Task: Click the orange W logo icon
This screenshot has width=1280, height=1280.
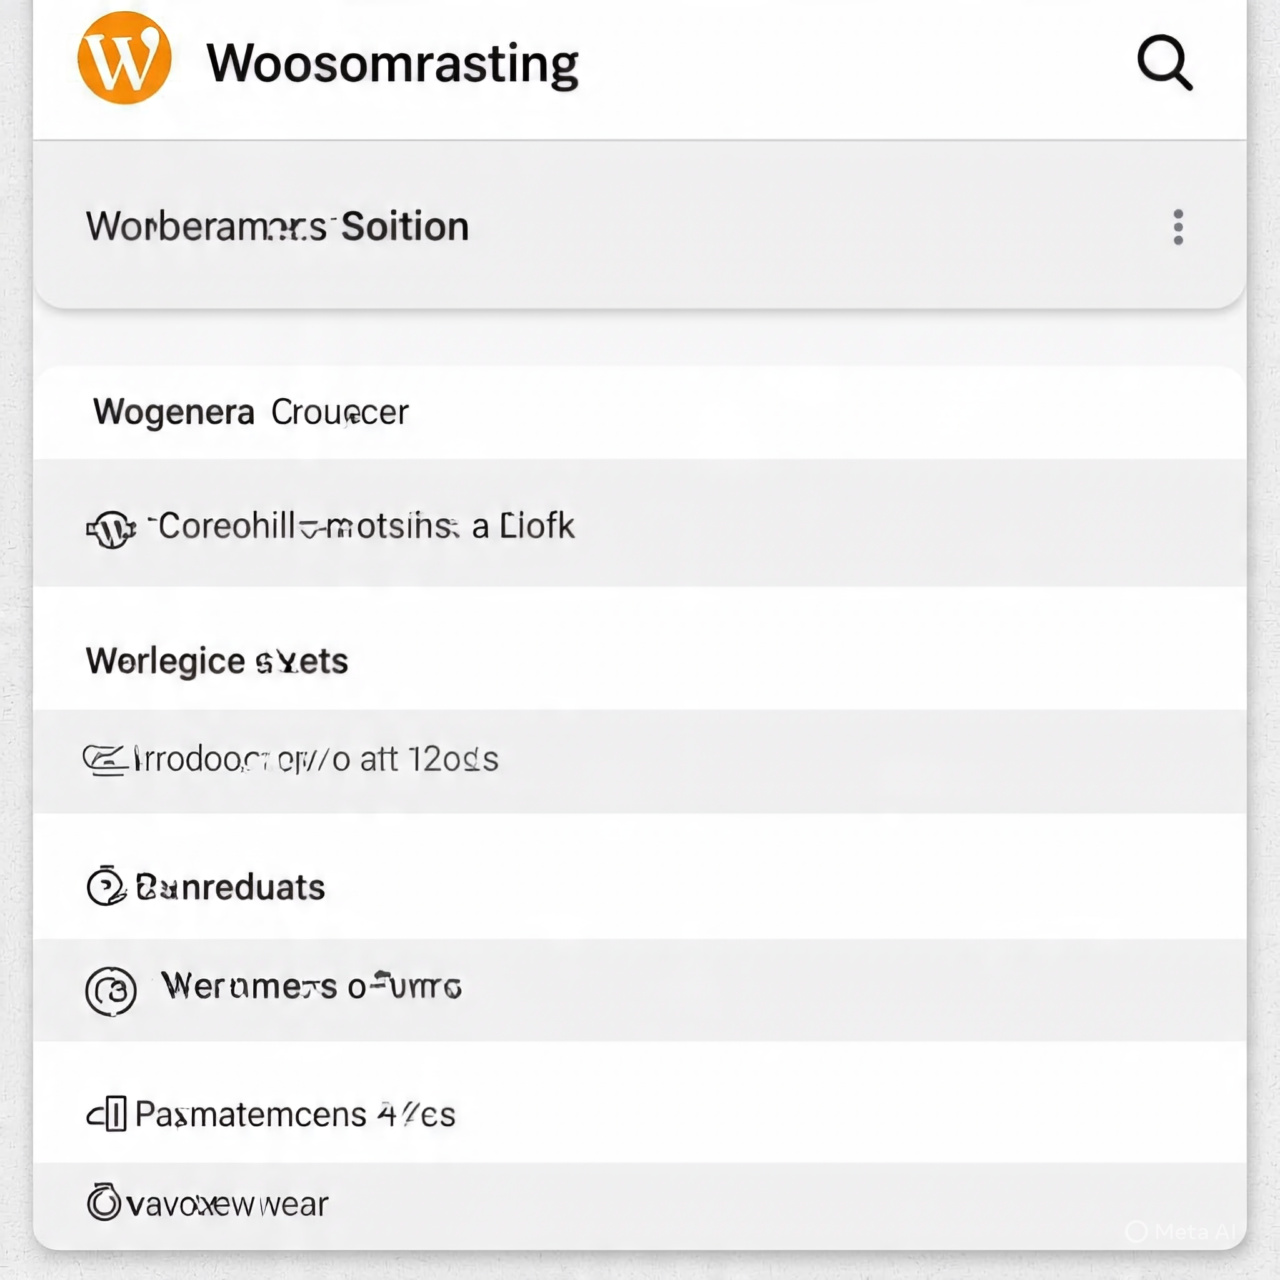Action: (124, 58)
